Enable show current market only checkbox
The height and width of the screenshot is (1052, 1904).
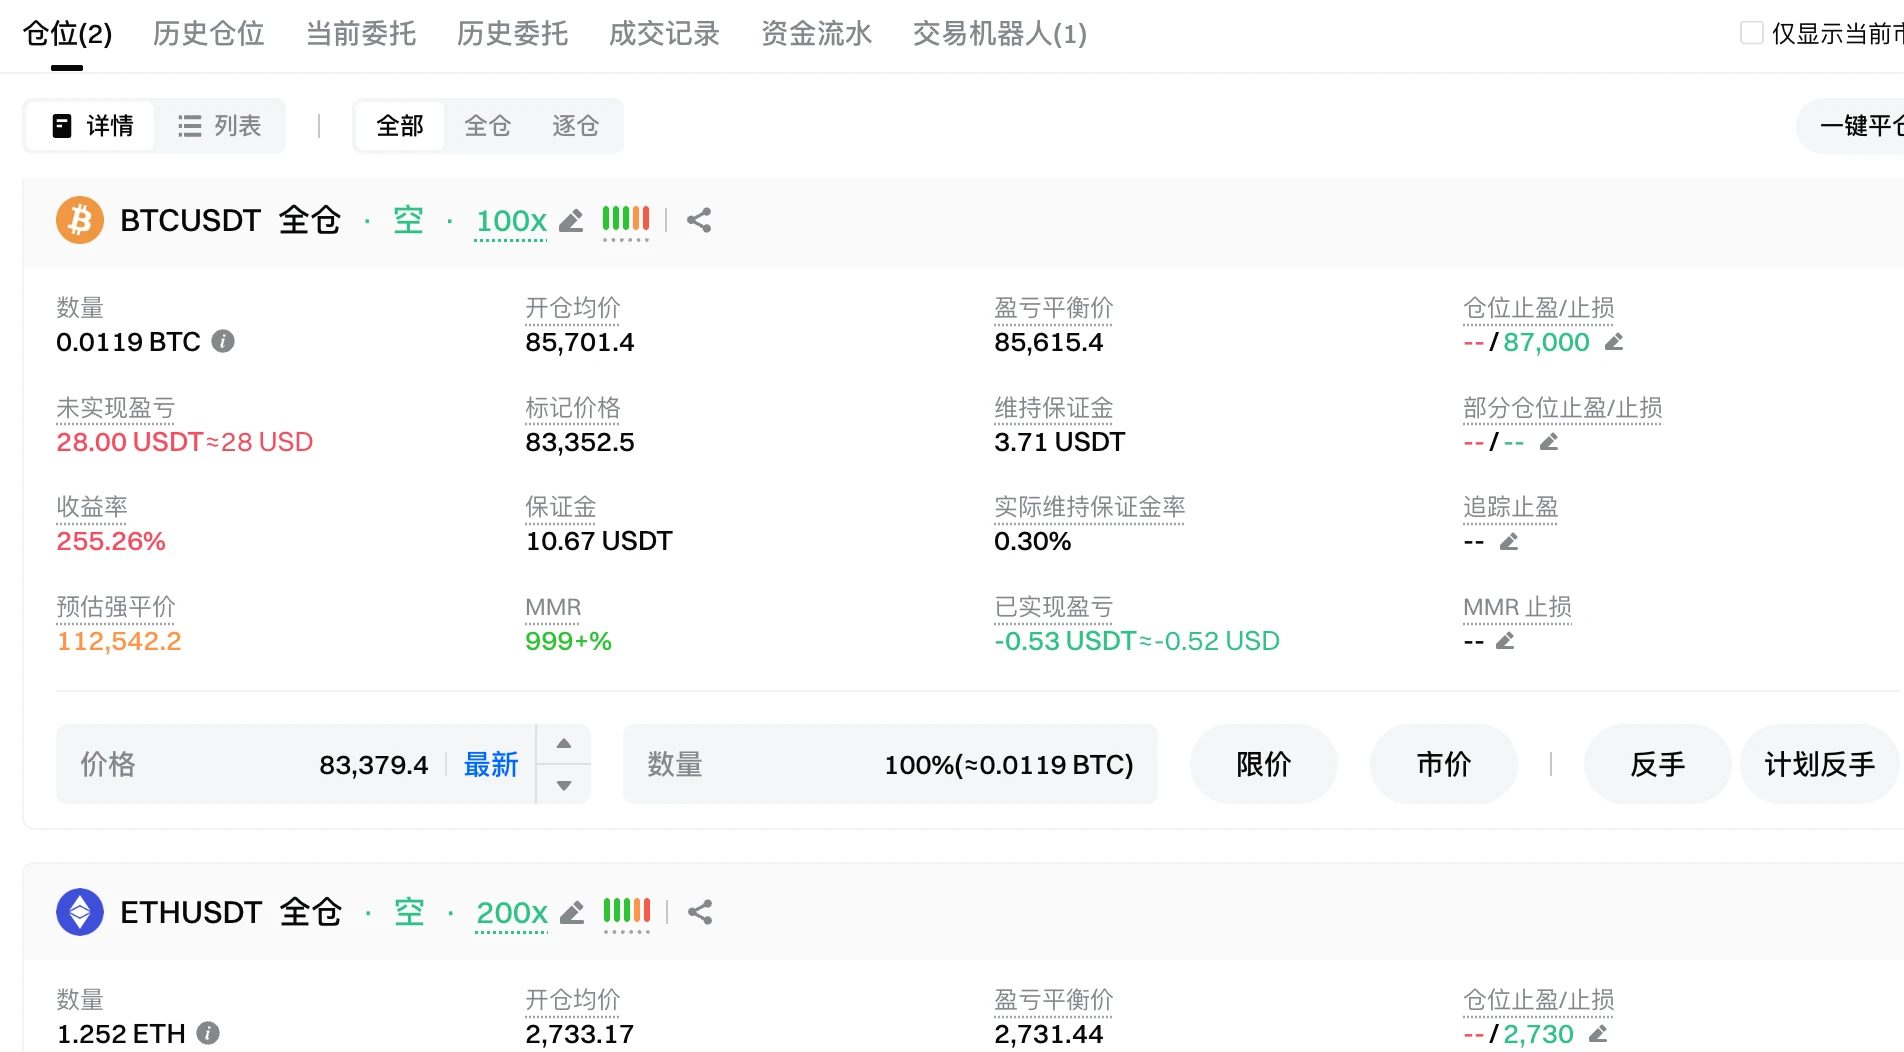1752,33
